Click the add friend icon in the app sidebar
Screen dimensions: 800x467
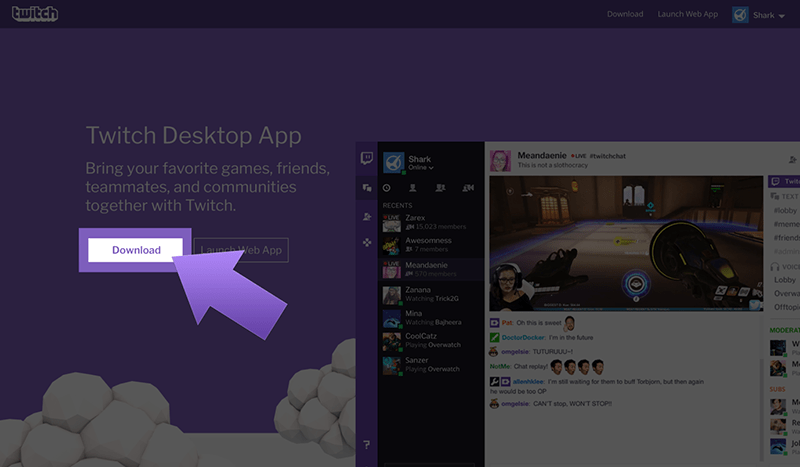click(367, 217)
